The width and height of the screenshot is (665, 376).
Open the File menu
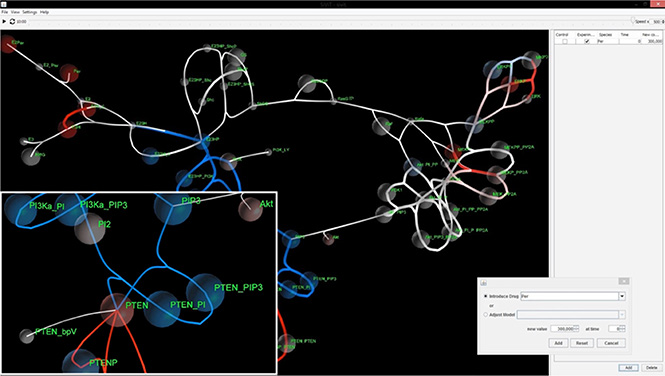(x=5, y=12)
